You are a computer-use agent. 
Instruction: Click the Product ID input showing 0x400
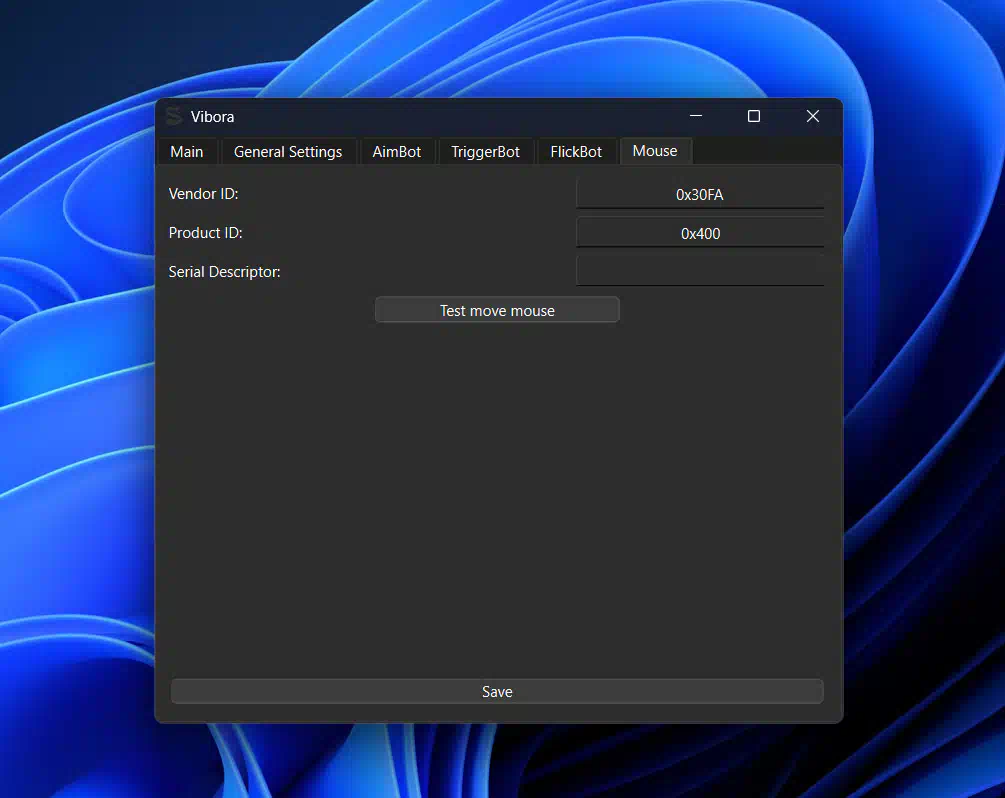[700, 233]
